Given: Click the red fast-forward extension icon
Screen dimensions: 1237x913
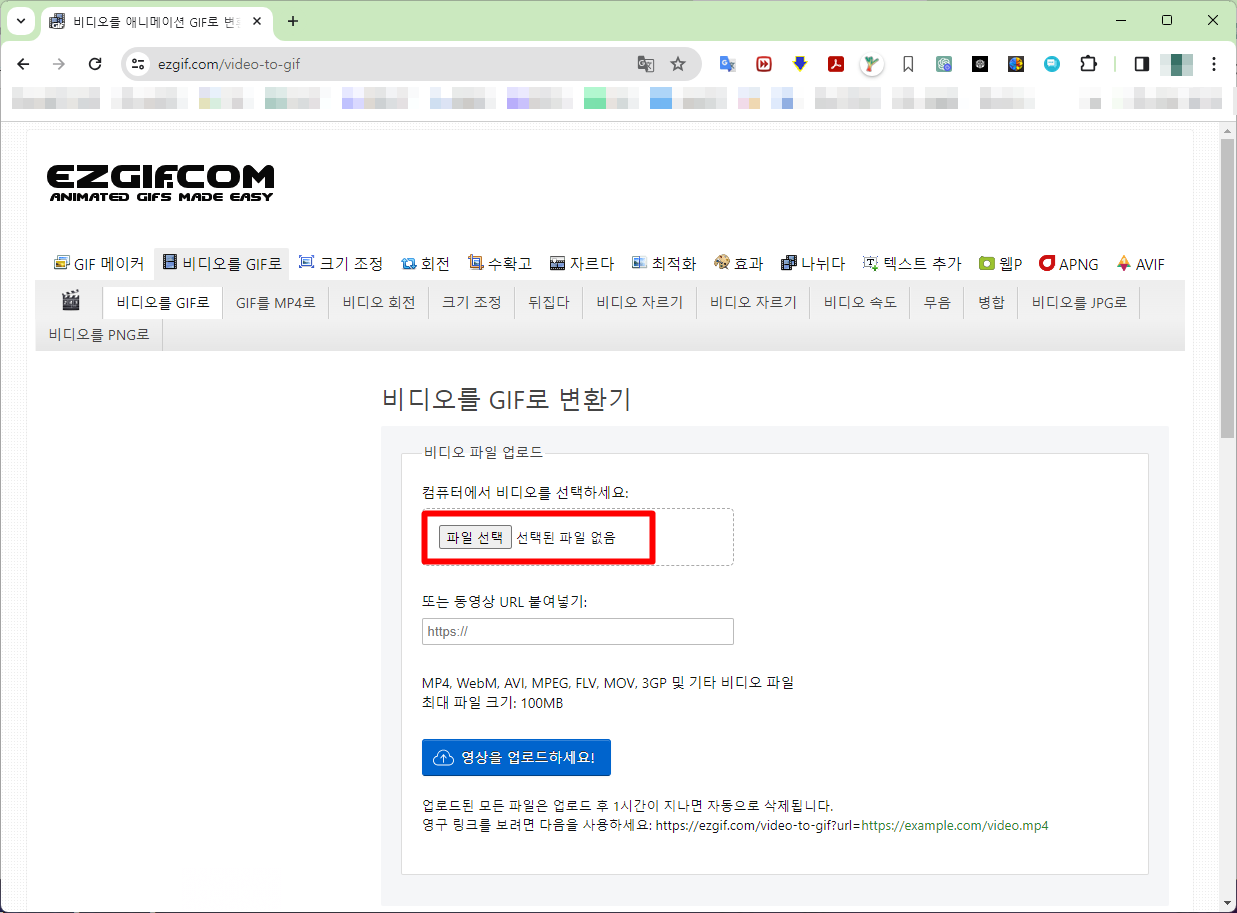Looking at the screenshot, I should coord(764,64).
